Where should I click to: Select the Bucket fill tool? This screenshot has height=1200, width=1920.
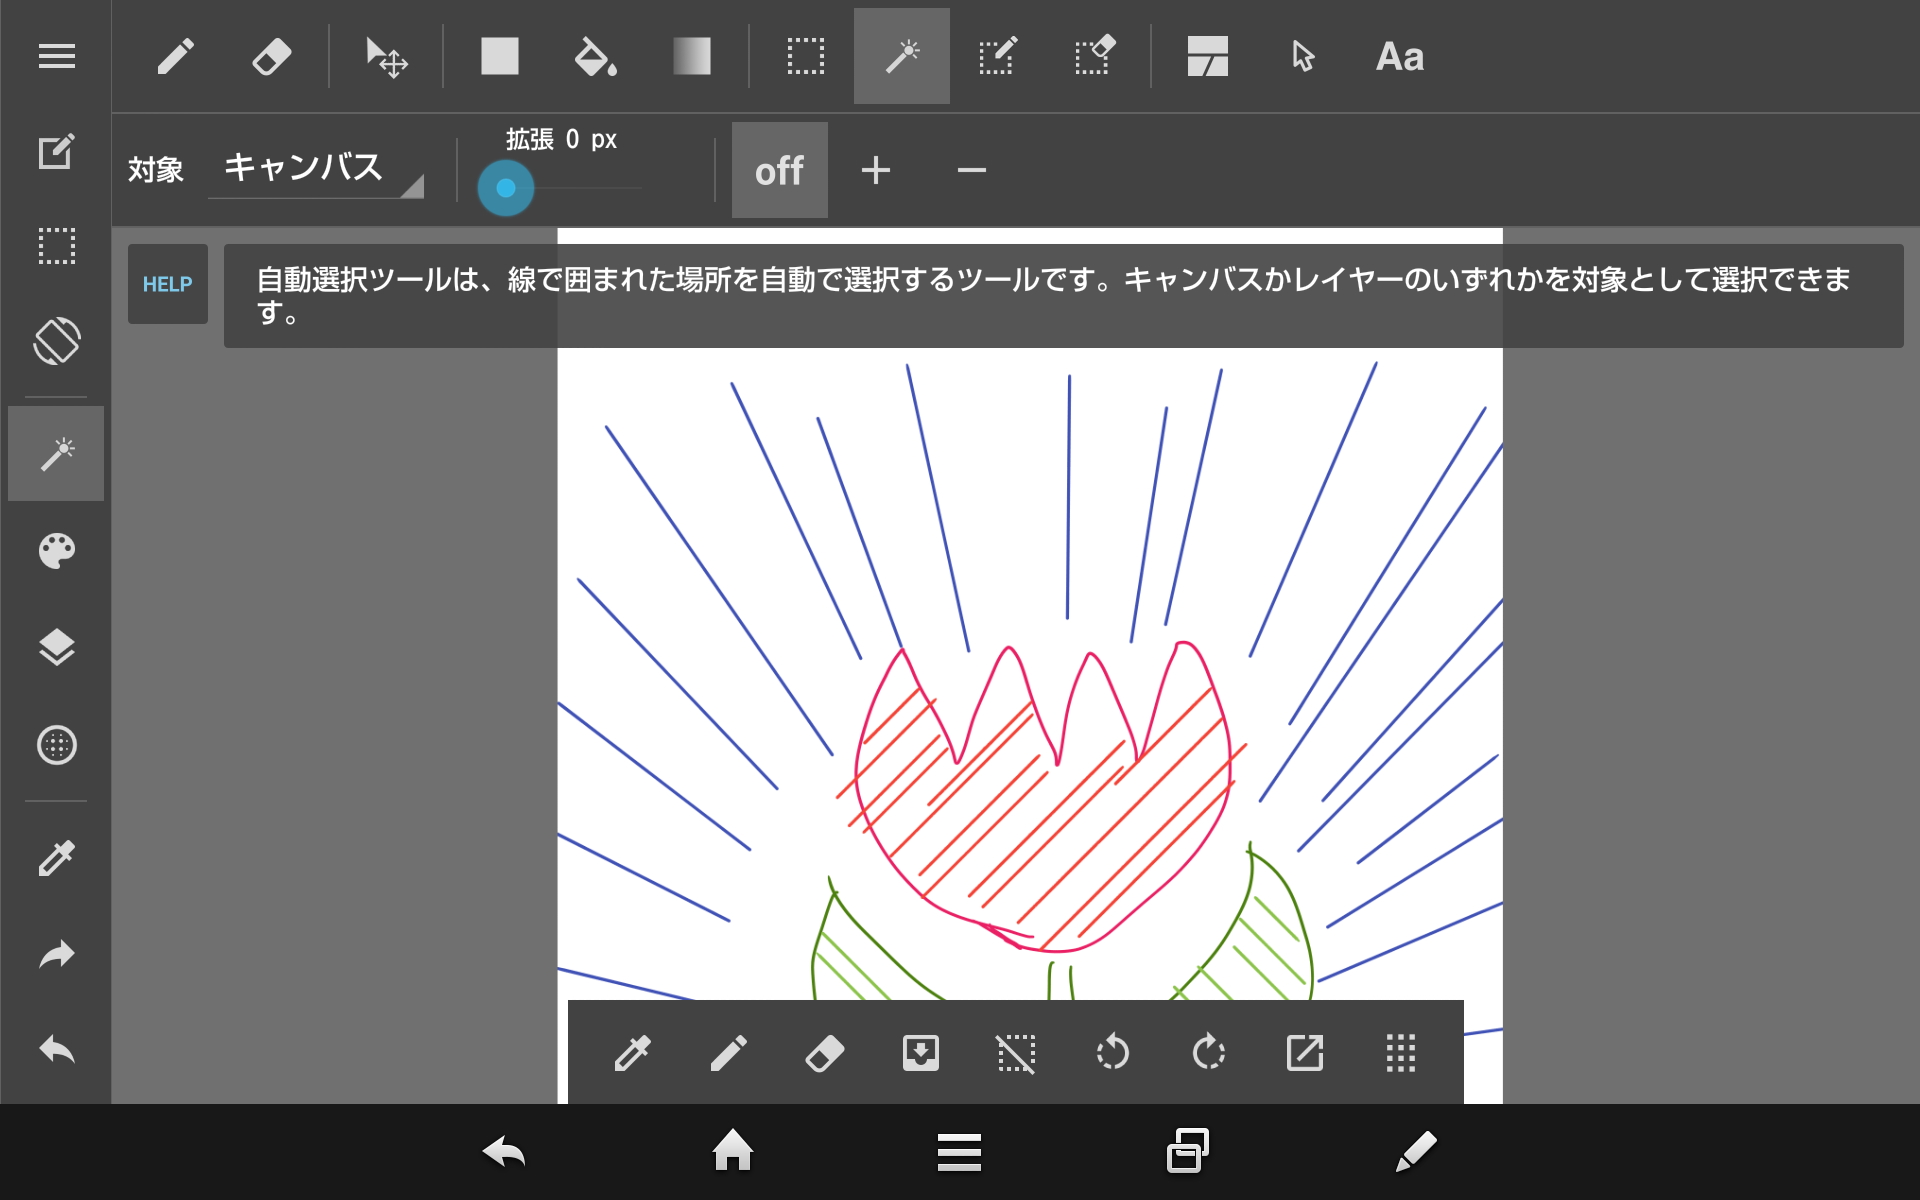click(595, 56)
